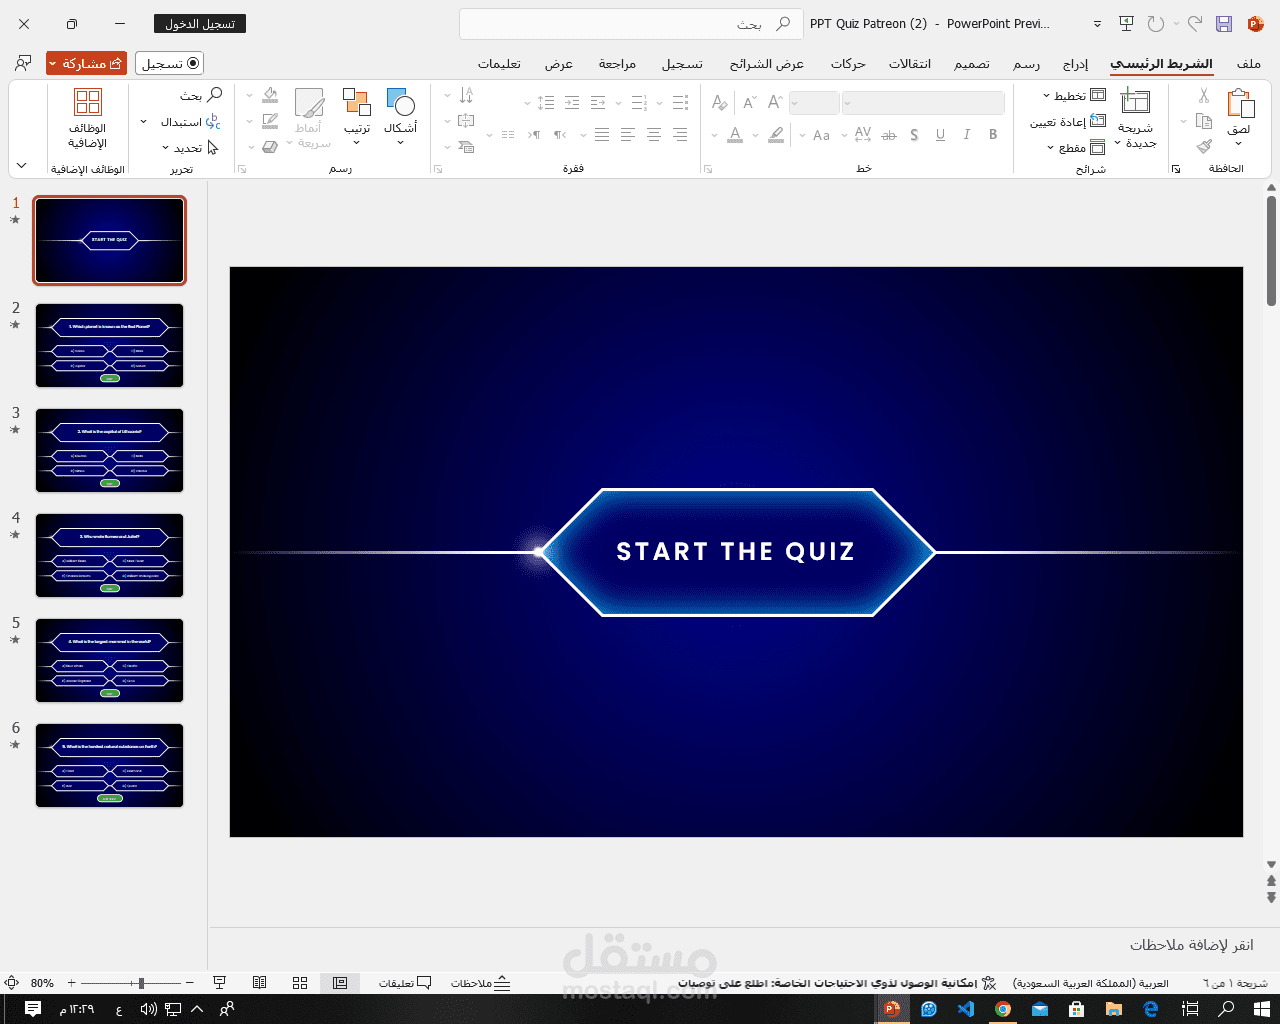The width and height of the screenshot is (1280, 1024).
Task: Toggle Bold text formatting
Action: [993, 134]
